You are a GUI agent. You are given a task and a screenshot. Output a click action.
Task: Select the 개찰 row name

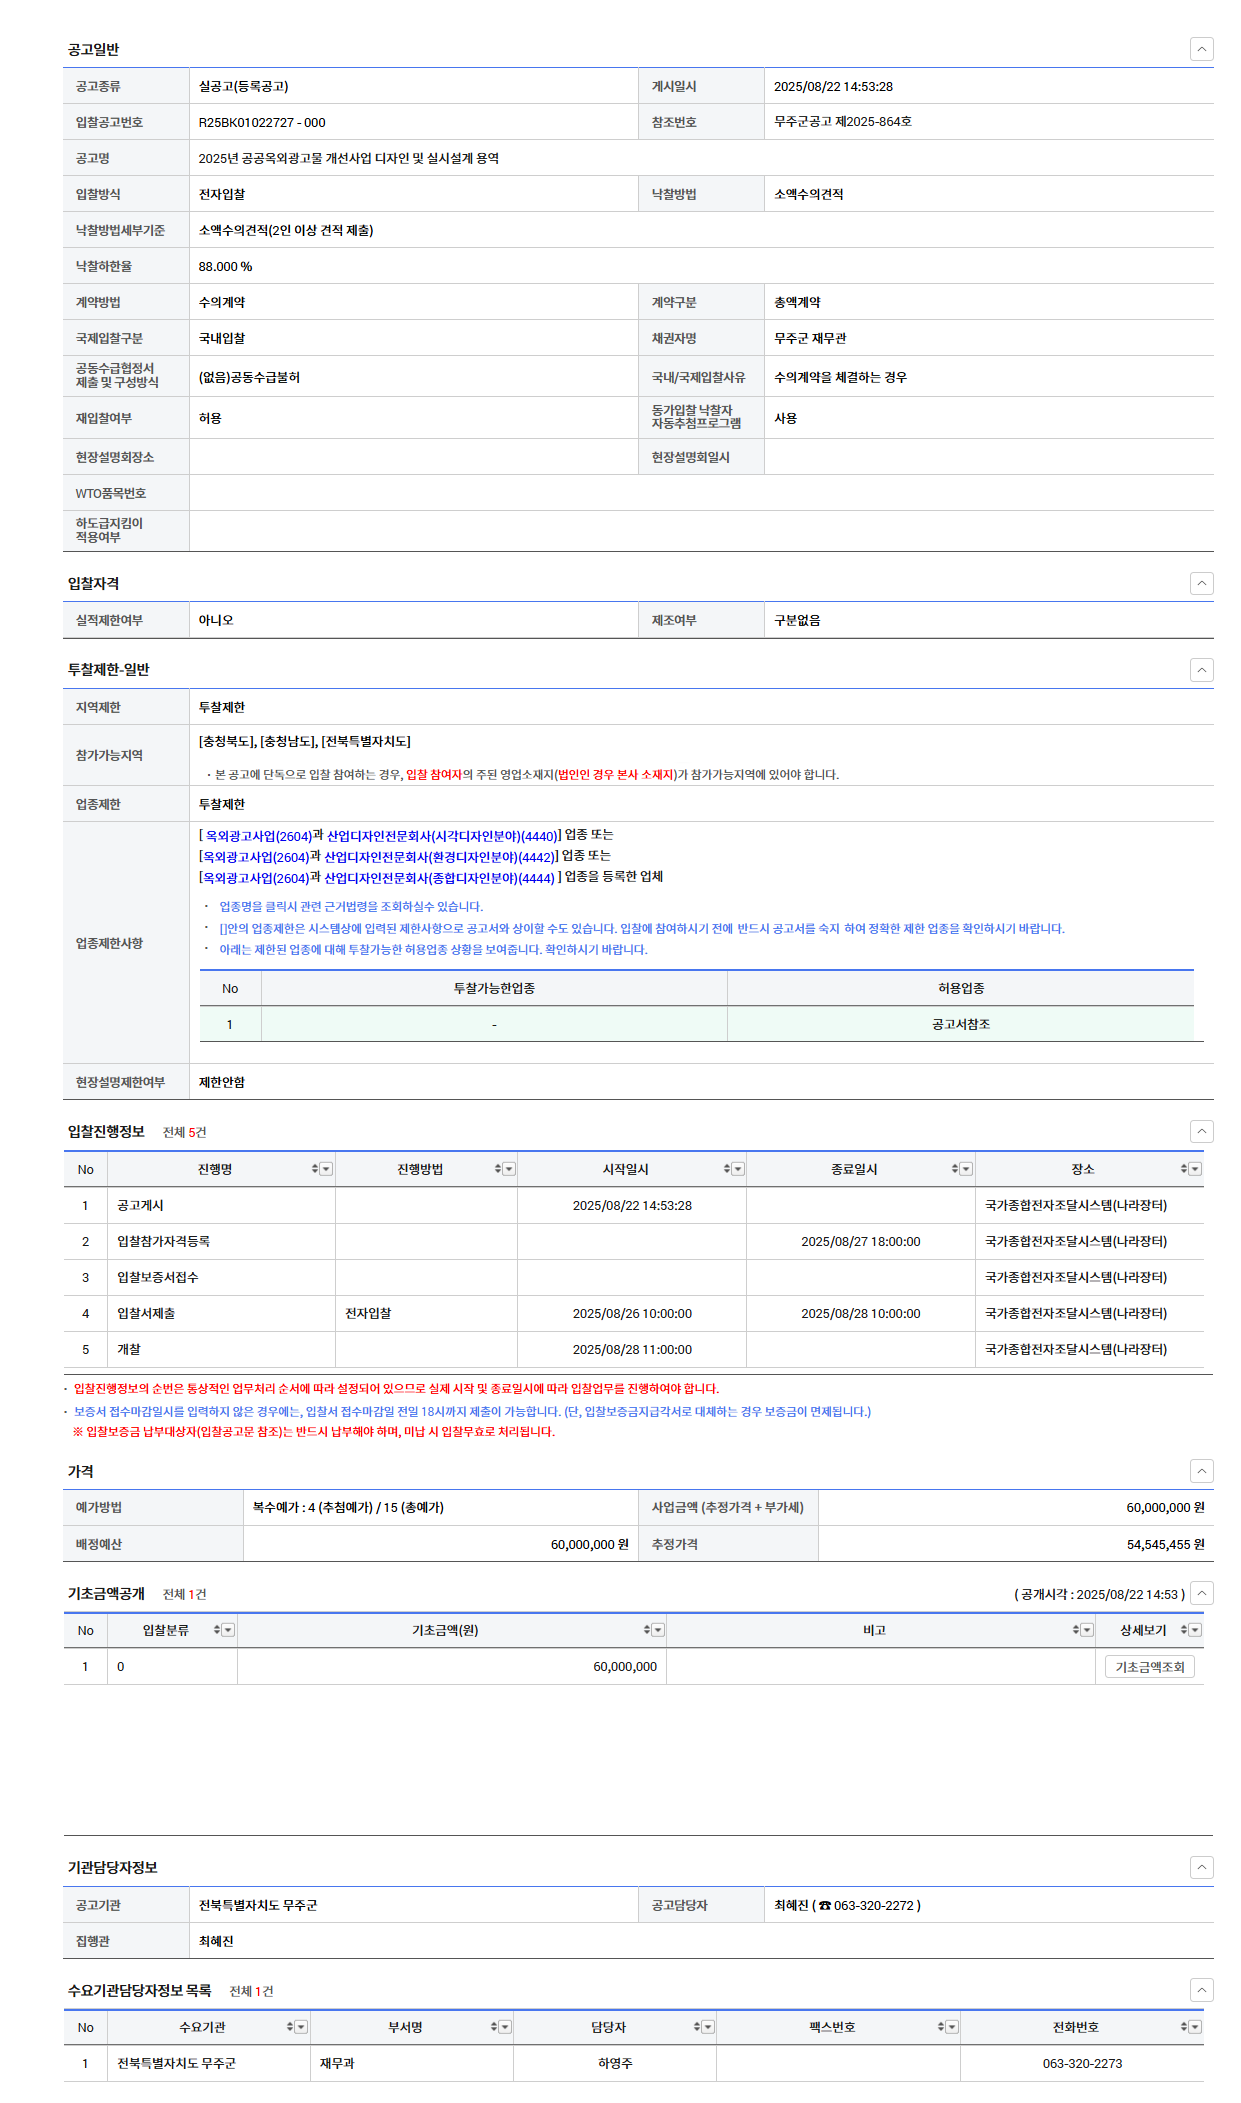[129, 1349]
